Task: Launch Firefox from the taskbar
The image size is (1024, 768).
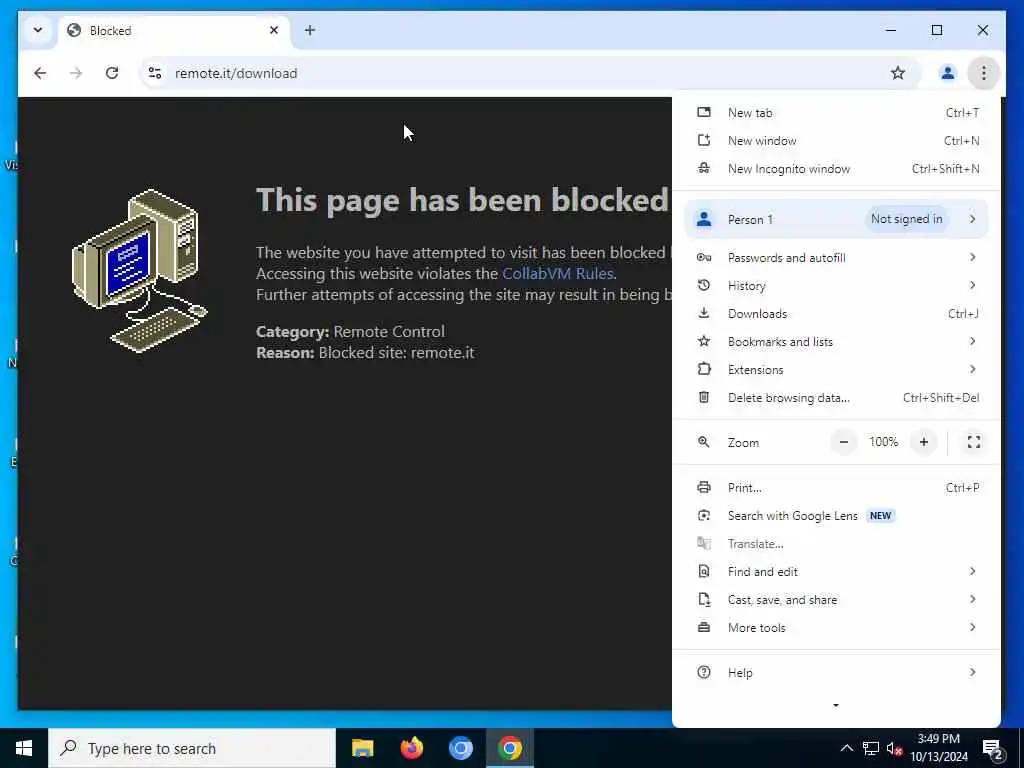Action: click(x=411, y=748)
